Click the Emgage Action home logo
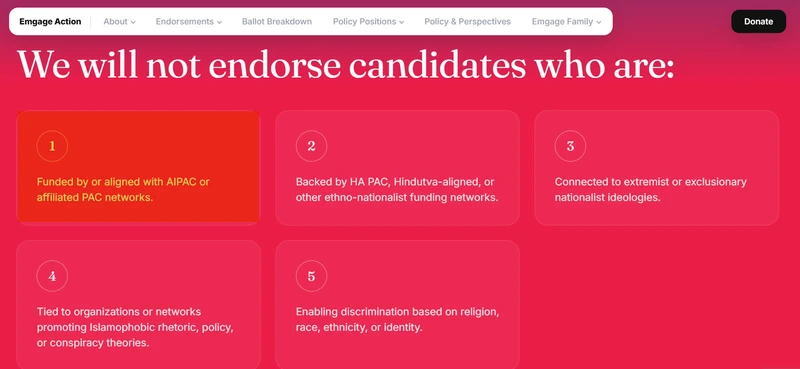The height and width of the screenshot is (369, 800). (x=50, y=21)
